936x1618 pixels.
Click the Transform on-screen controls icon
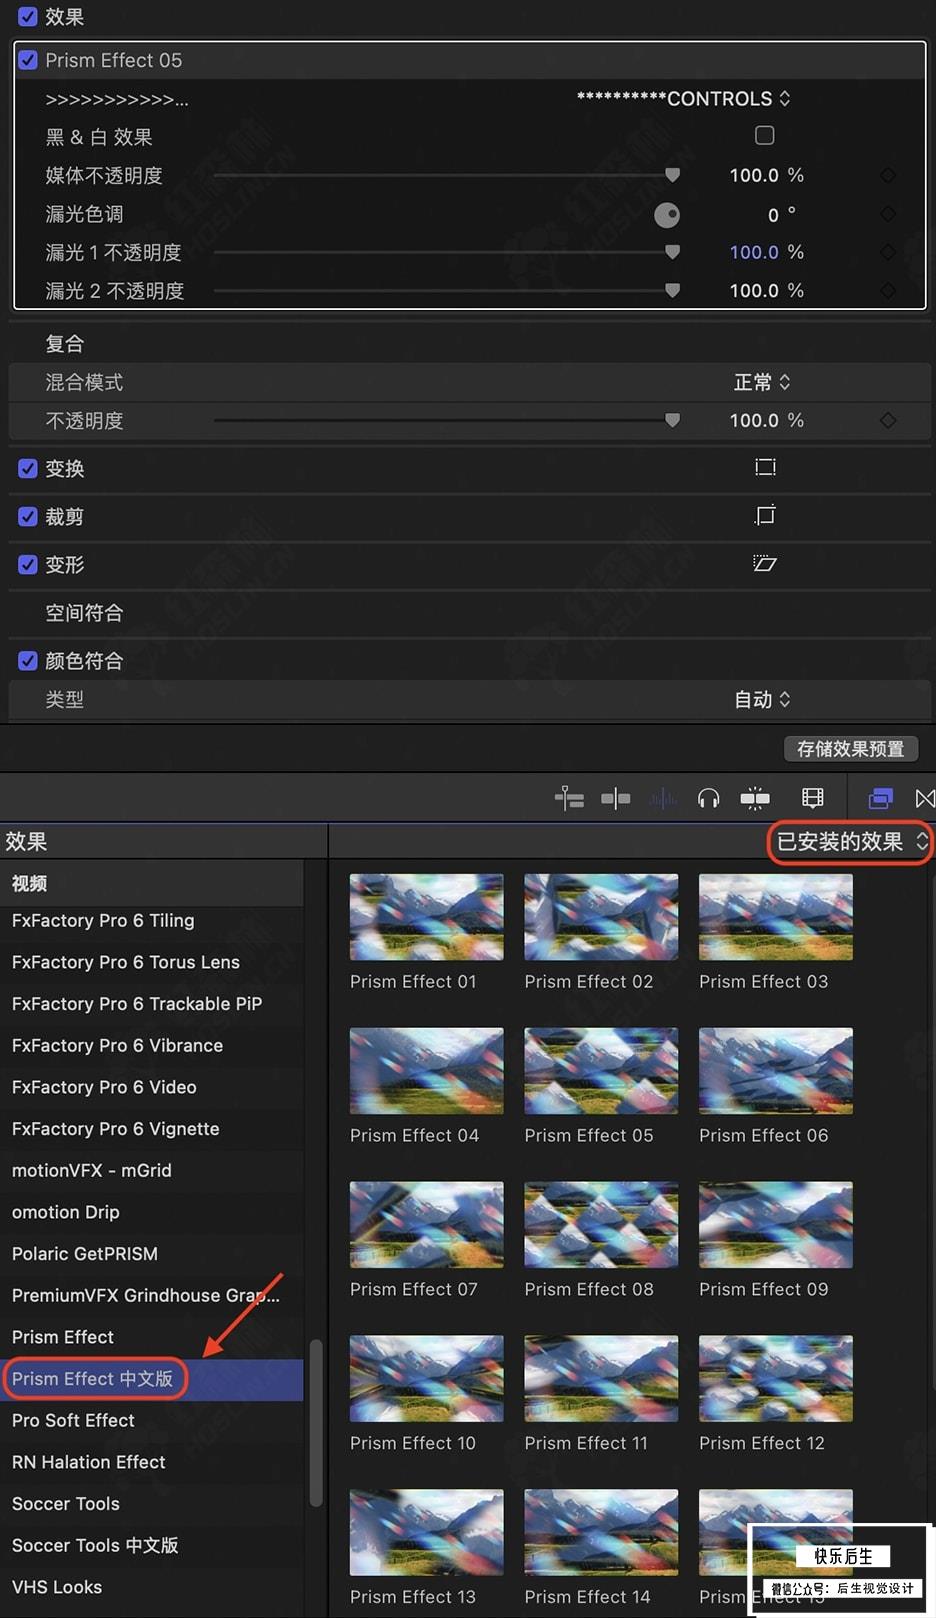coord(765,468)
